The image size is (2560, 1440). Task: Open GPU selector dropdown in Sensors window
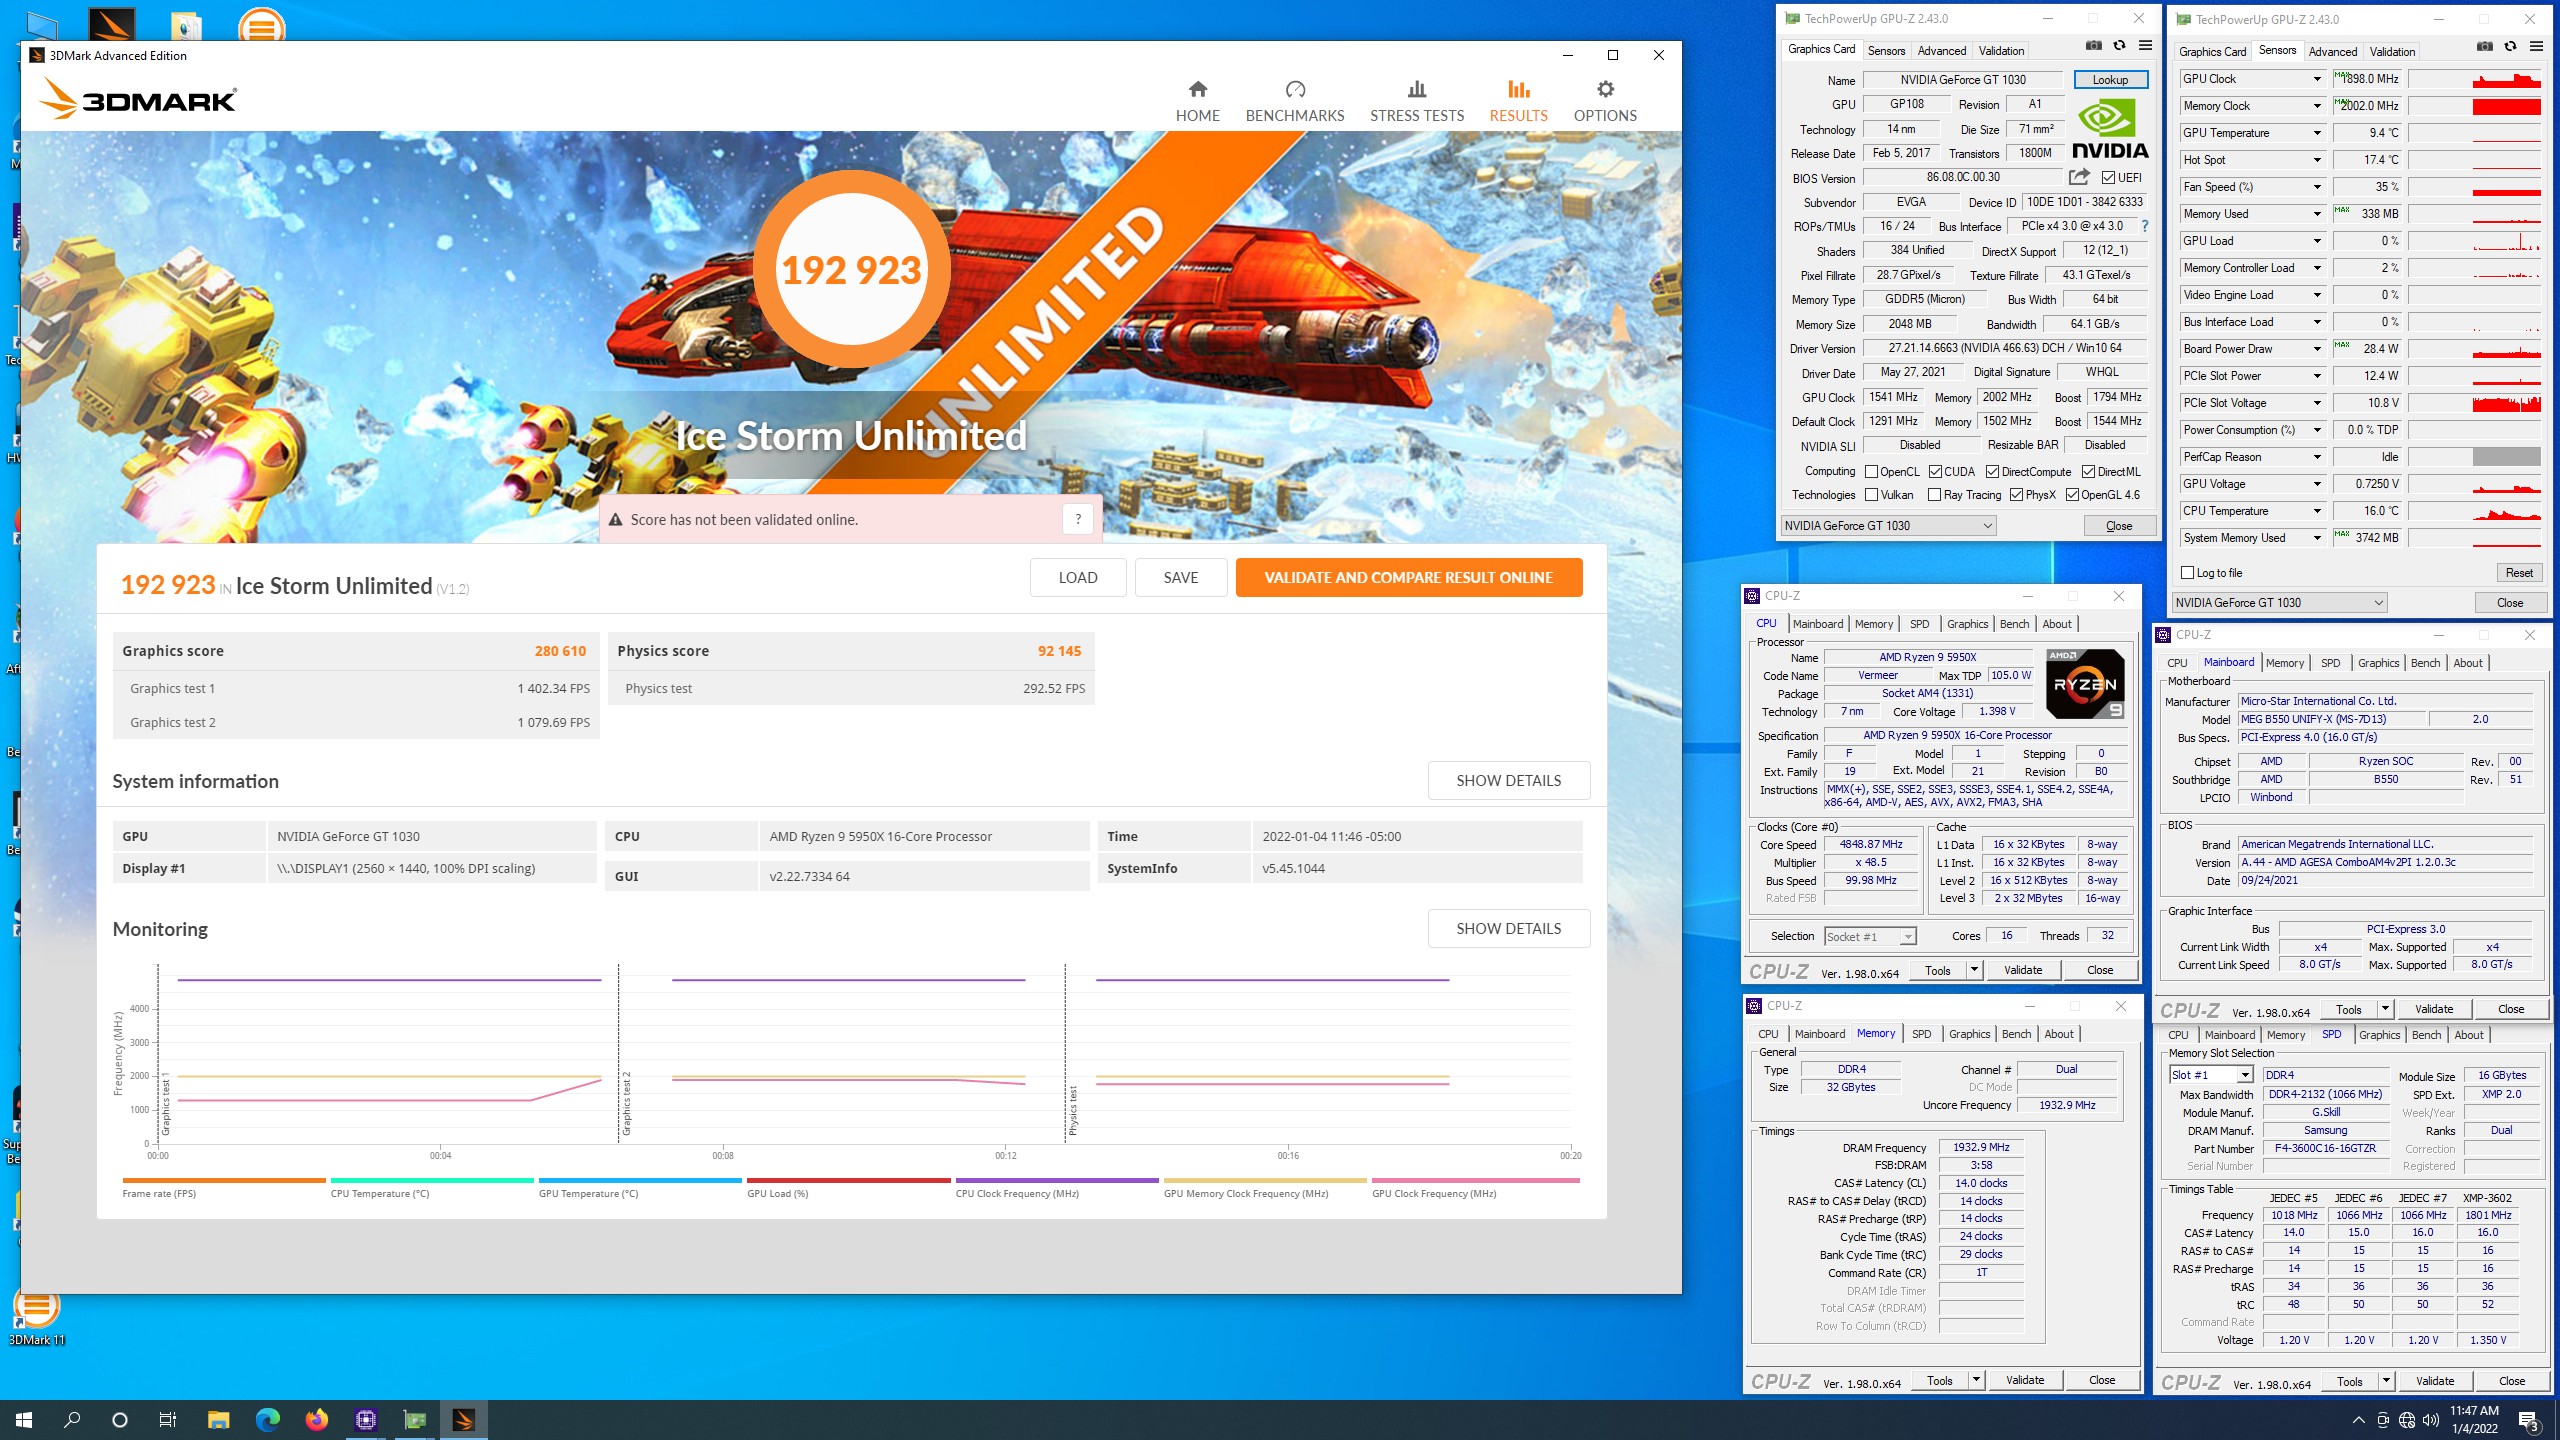pyautogui.click(x=2279, y=602)
